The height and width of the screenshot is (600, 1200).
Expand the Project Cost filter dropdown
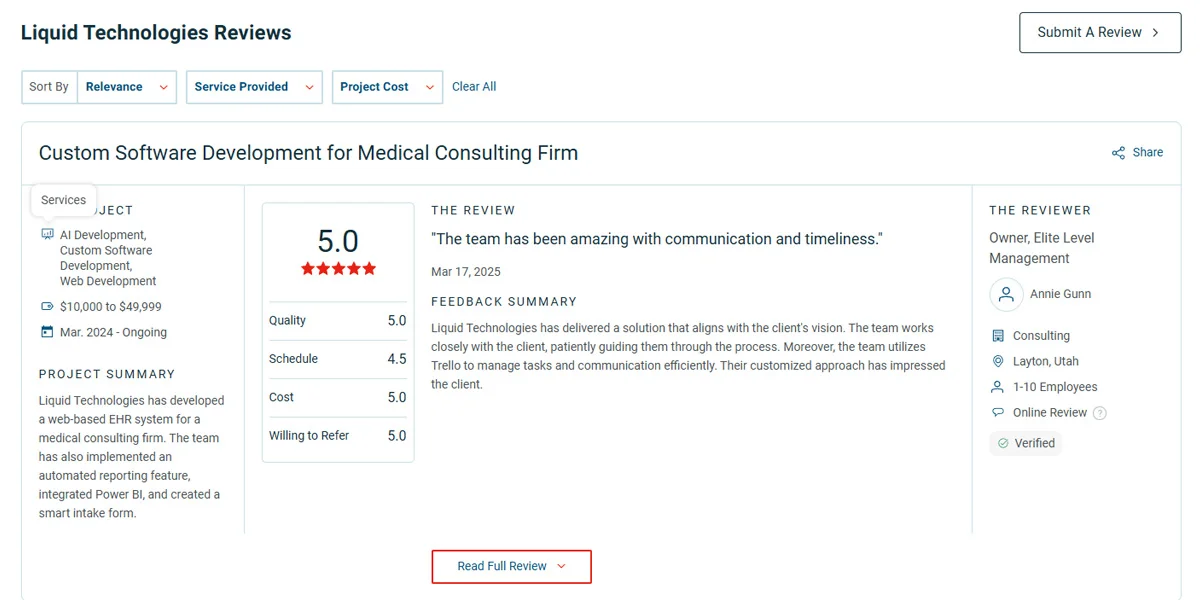click(387, 87)
